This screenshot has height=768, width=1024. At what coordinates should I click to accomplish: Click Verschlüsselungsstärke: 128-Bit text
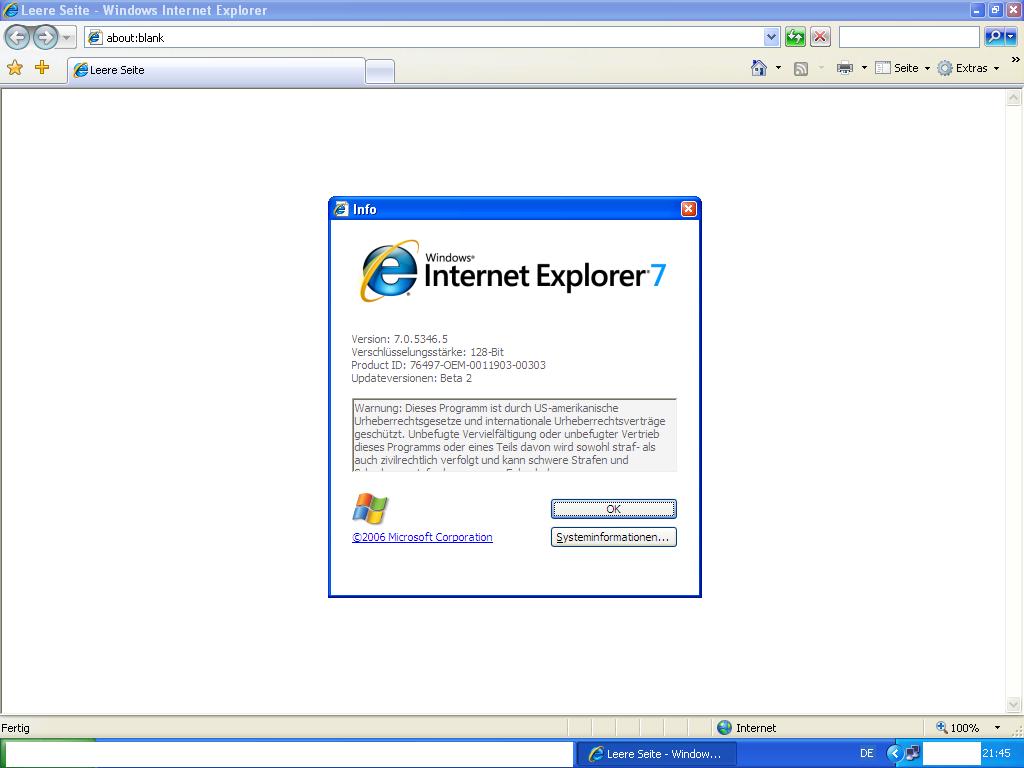427,352
